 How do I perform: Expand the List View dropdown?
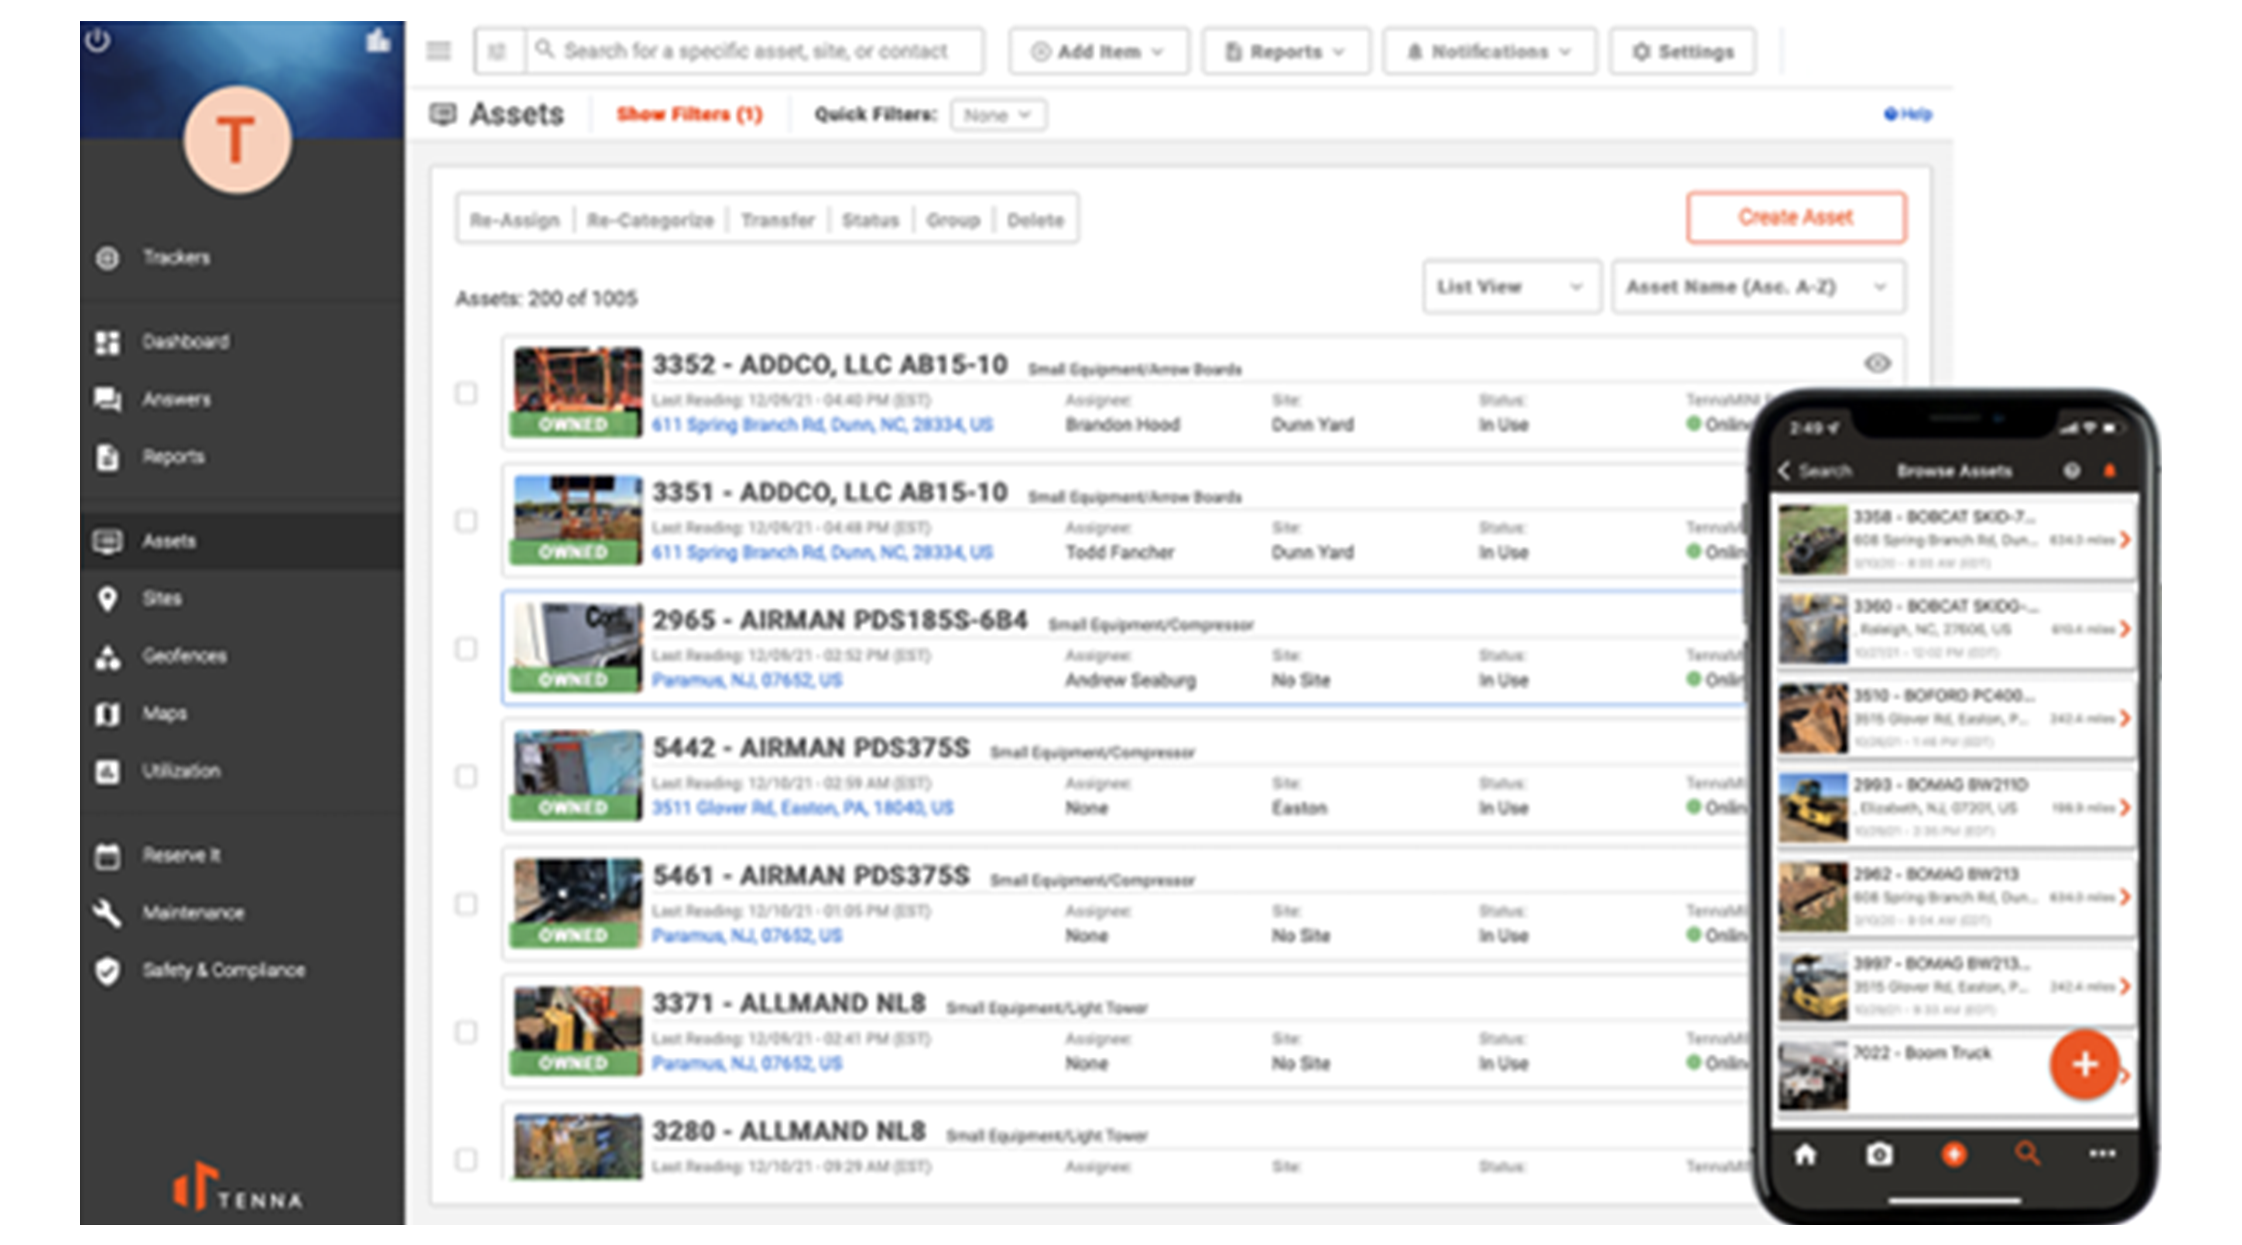pyautogui.click(x=1510, y=287)
